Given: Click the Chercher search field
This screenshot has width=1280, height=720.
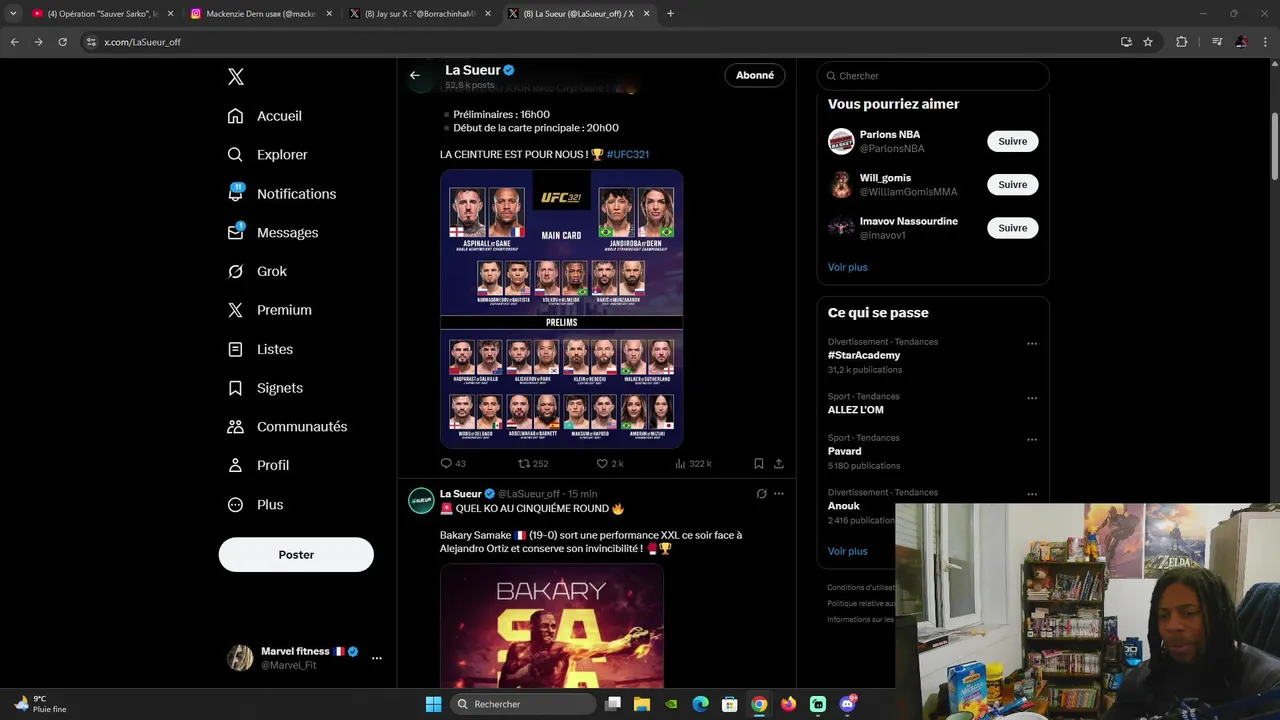Looking at the screenshot, I should tap(933, 76).
